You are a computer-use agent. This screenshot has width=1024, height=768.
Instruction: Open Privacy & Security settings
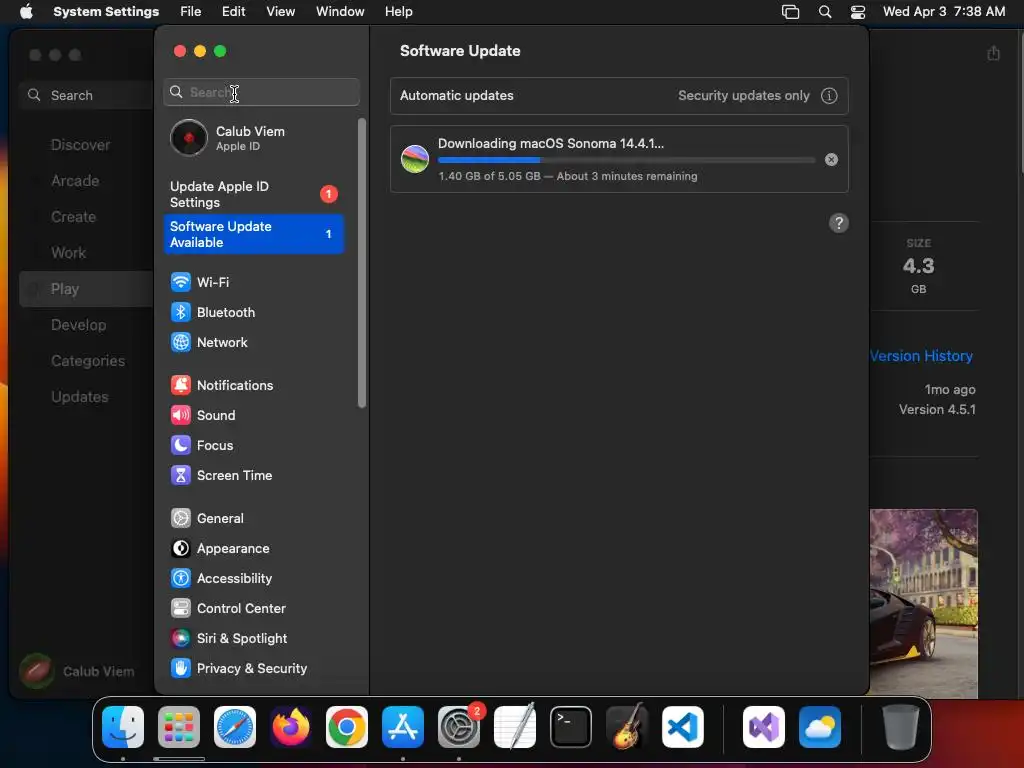coord(239,669)
